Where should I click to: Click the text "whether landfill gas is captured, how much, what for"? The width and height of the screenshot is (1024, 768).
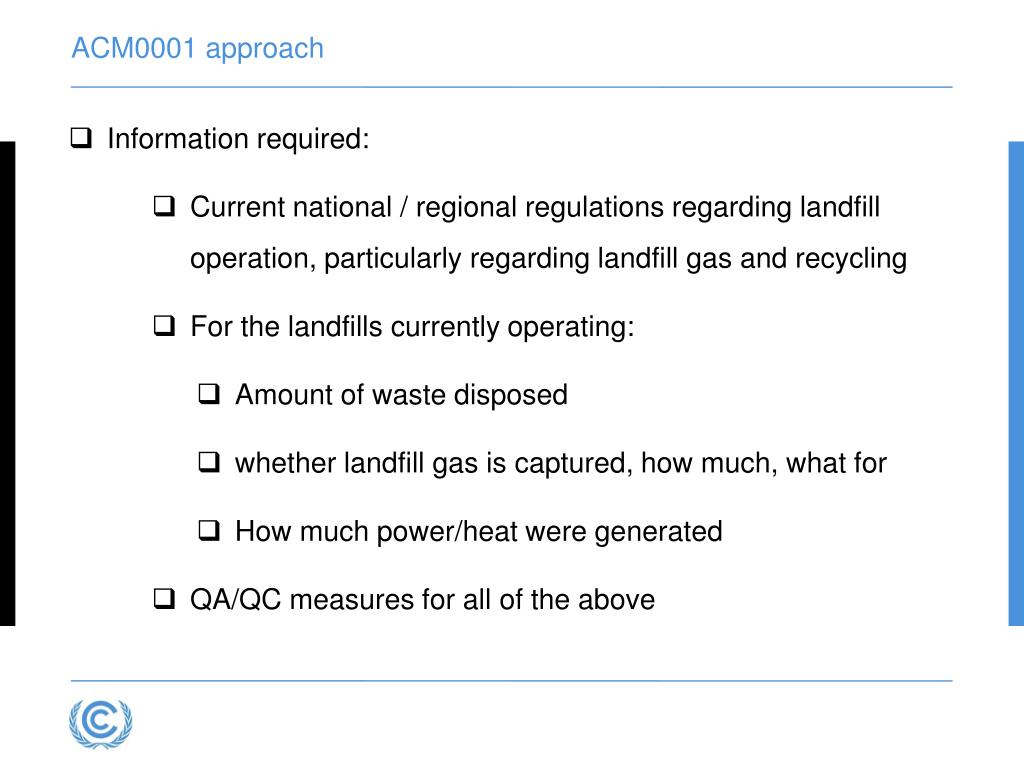click(x=560, y=462)
